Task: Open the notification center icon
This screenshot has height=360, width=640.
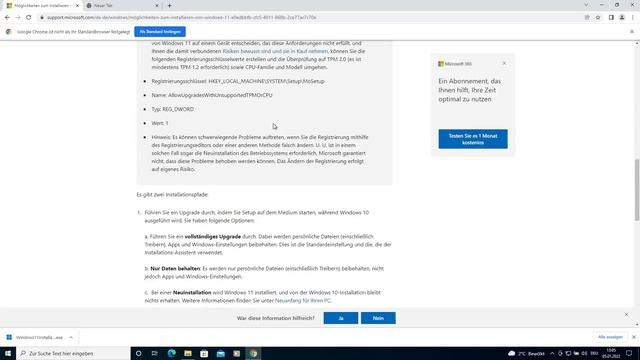Action: point(629,353)
